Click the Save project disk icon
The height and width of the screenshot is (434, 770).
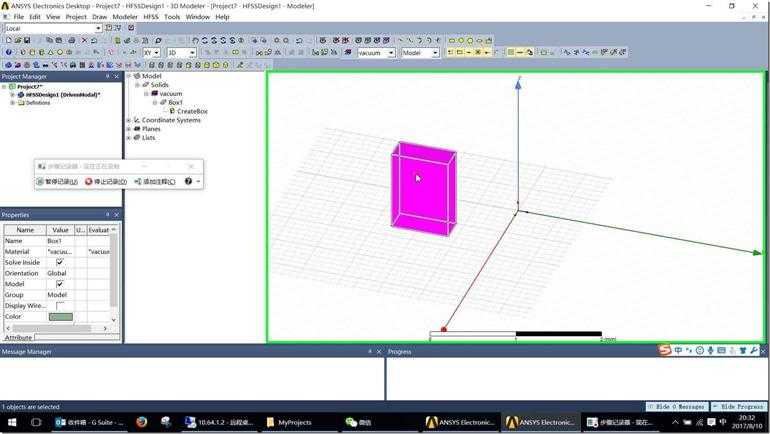click(x=27, y=40)
